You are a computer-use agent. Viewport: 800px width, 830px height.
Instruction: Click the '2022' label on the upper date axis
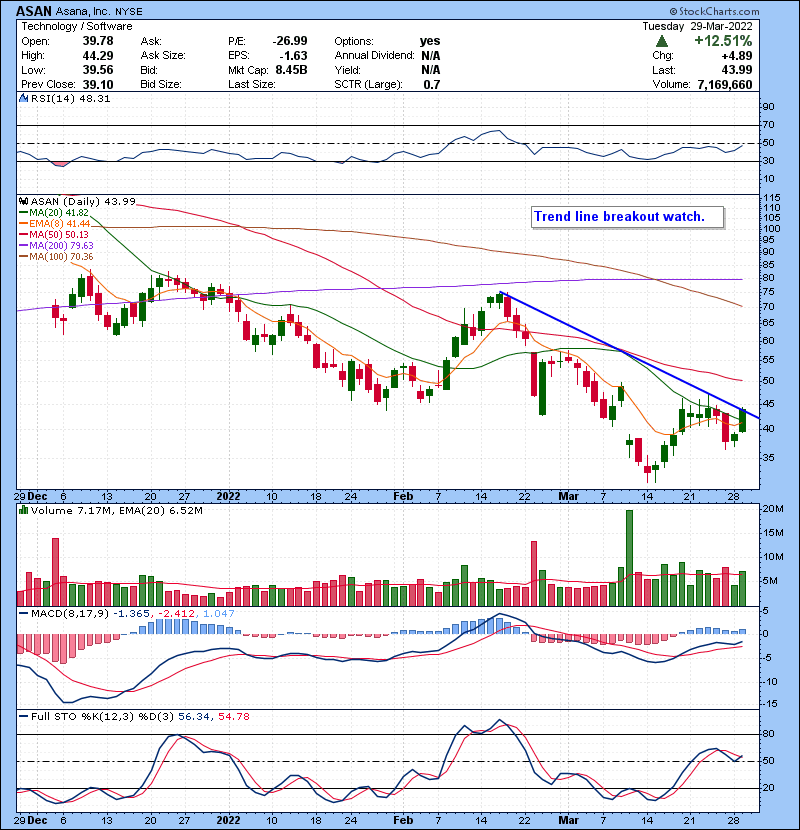click(x=228, y=497)
